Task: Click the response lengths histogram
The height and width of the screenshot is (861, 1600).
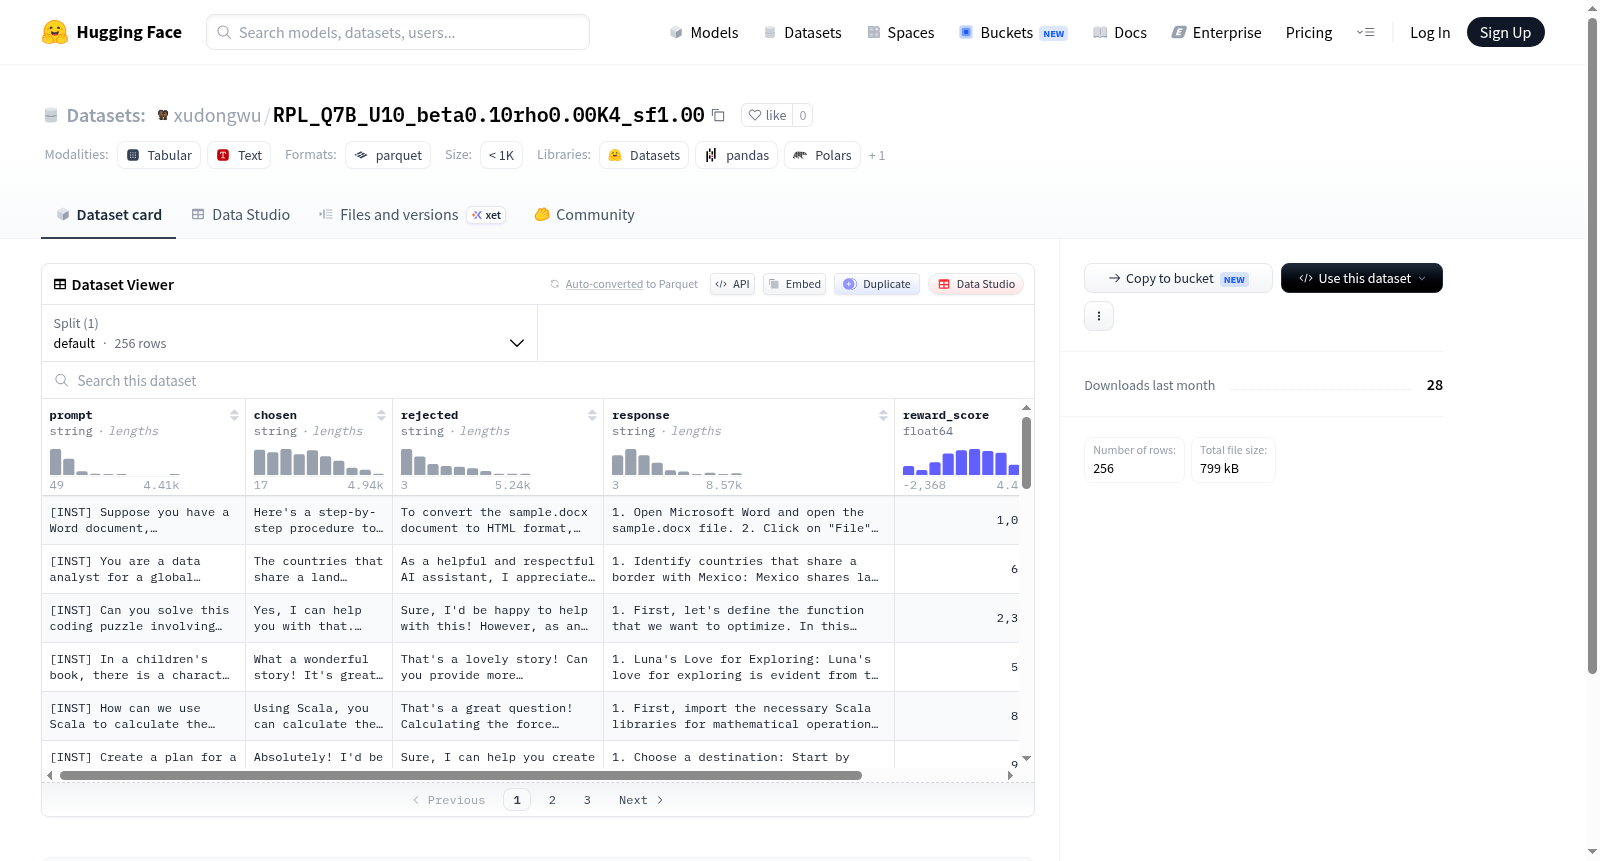Action: [x=677, y=461]
